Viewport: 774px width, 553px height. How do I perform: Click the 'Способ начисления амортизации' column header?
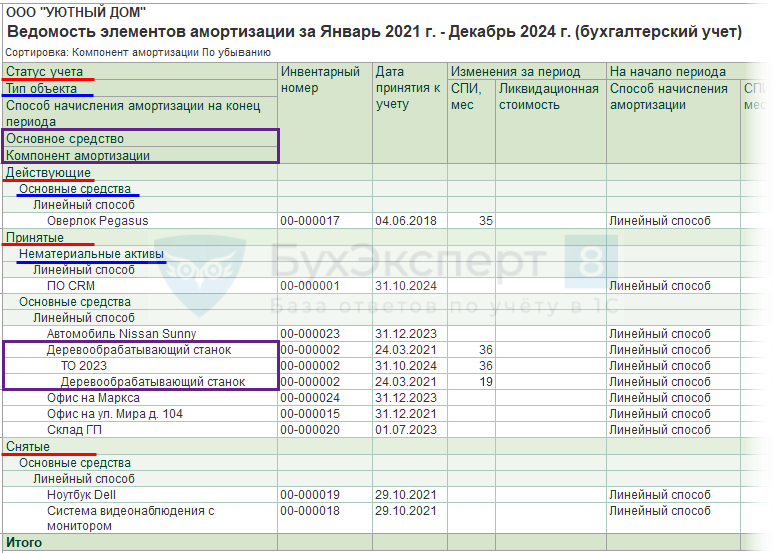[673, 121]
